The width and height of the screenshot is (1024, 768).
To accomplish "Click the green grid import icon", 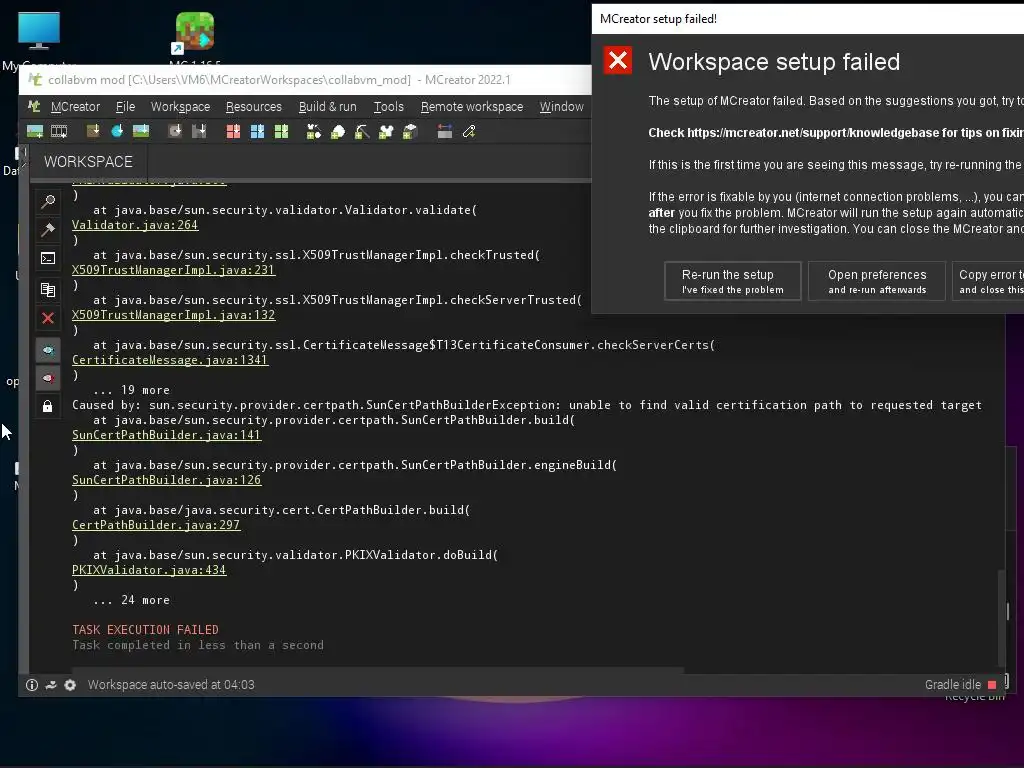I will (x=281, y=132).
